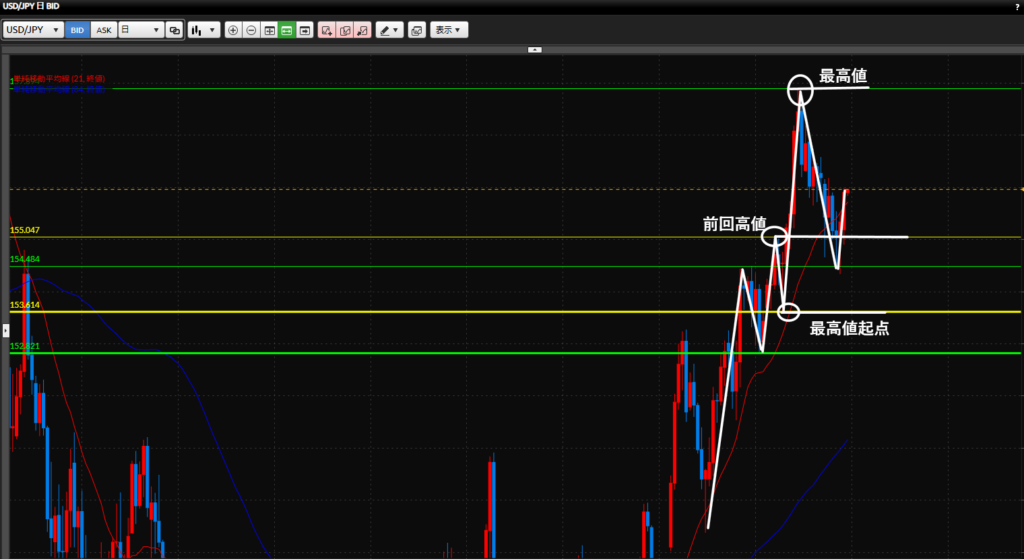Open the pencil drawing tool menu
The height and width of the screenshot is (559, 1024).
pos(389,30)
